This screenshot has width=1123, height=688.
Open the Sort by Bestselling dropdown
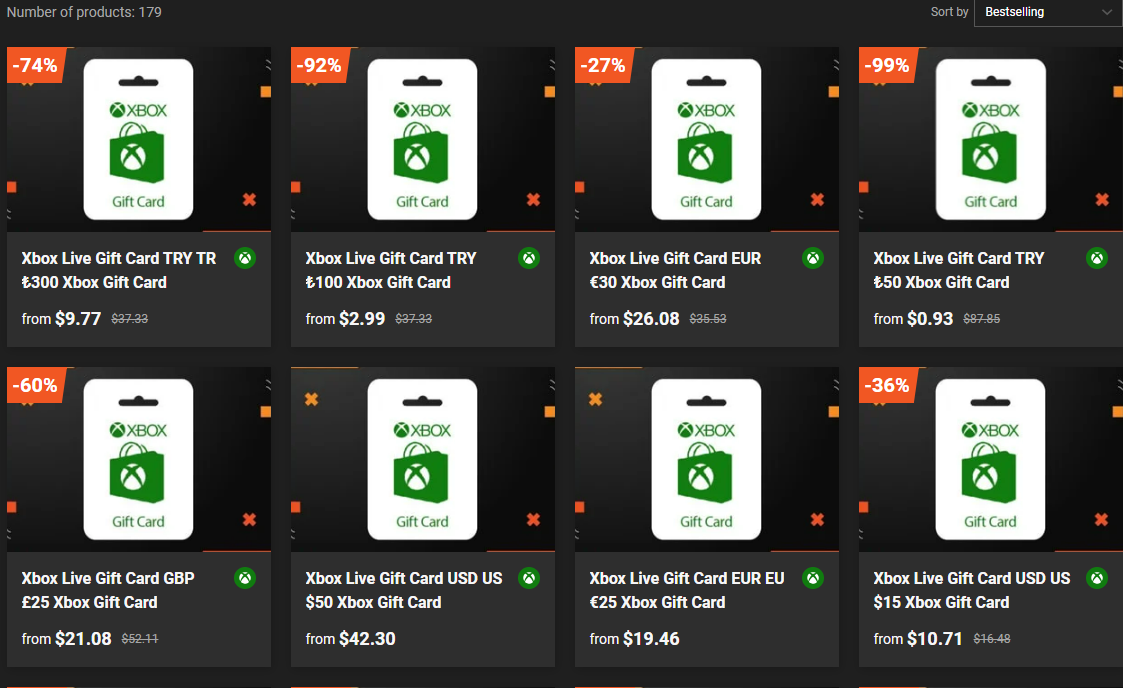coord(1046,12)
